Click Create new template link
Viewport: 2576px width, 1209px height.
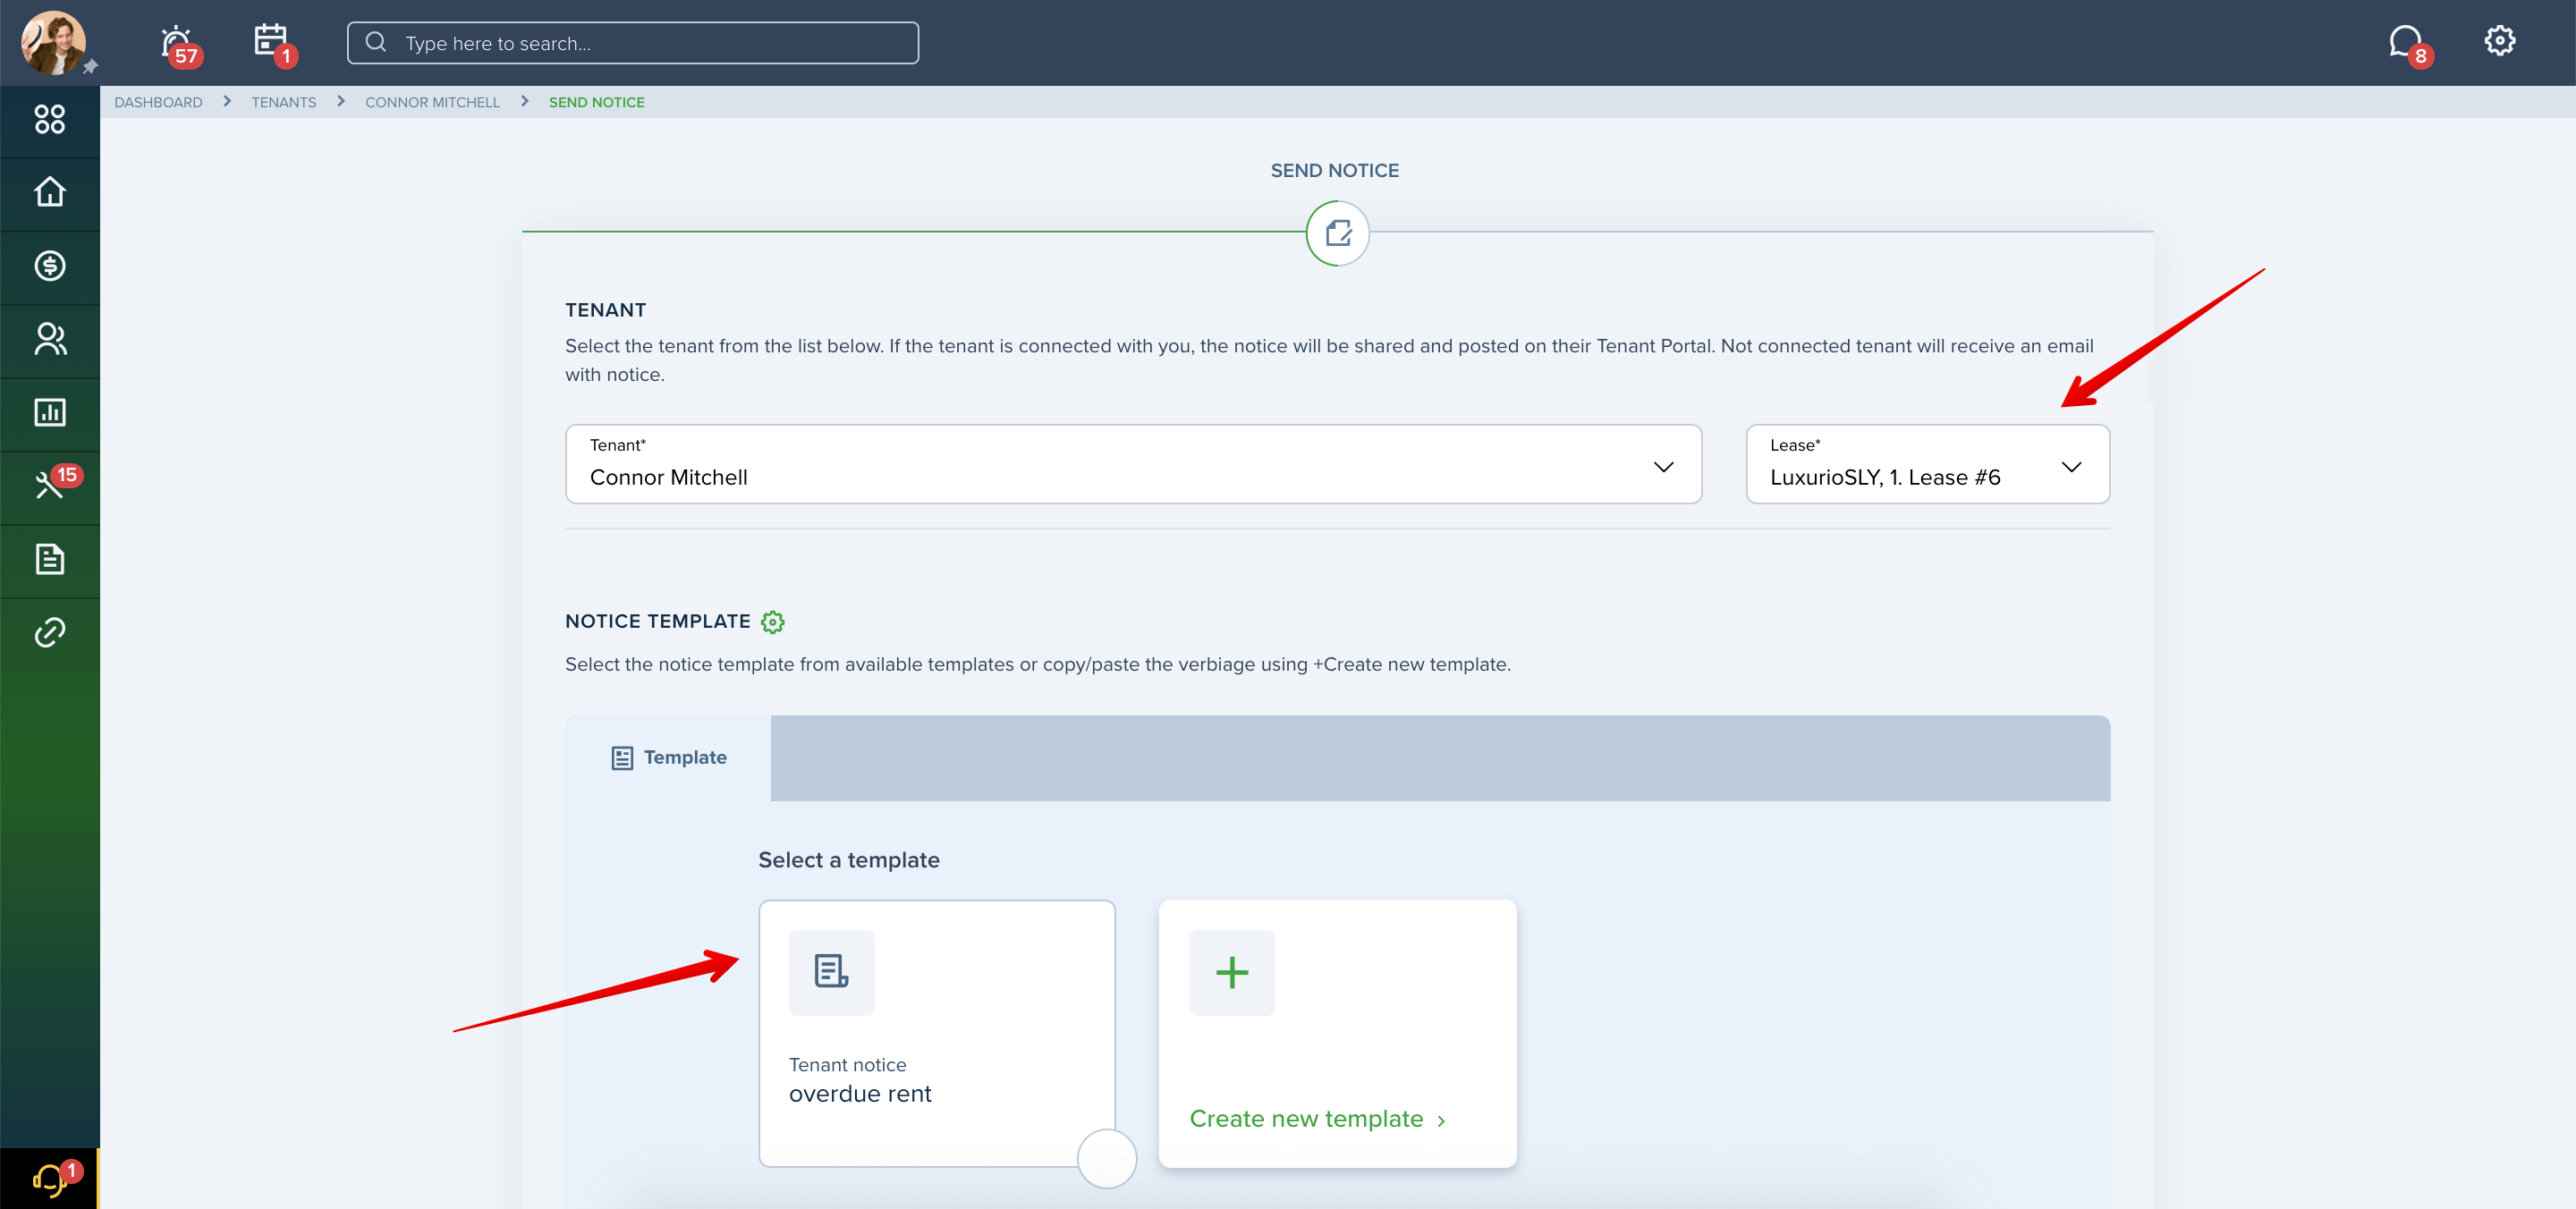1318,1119
